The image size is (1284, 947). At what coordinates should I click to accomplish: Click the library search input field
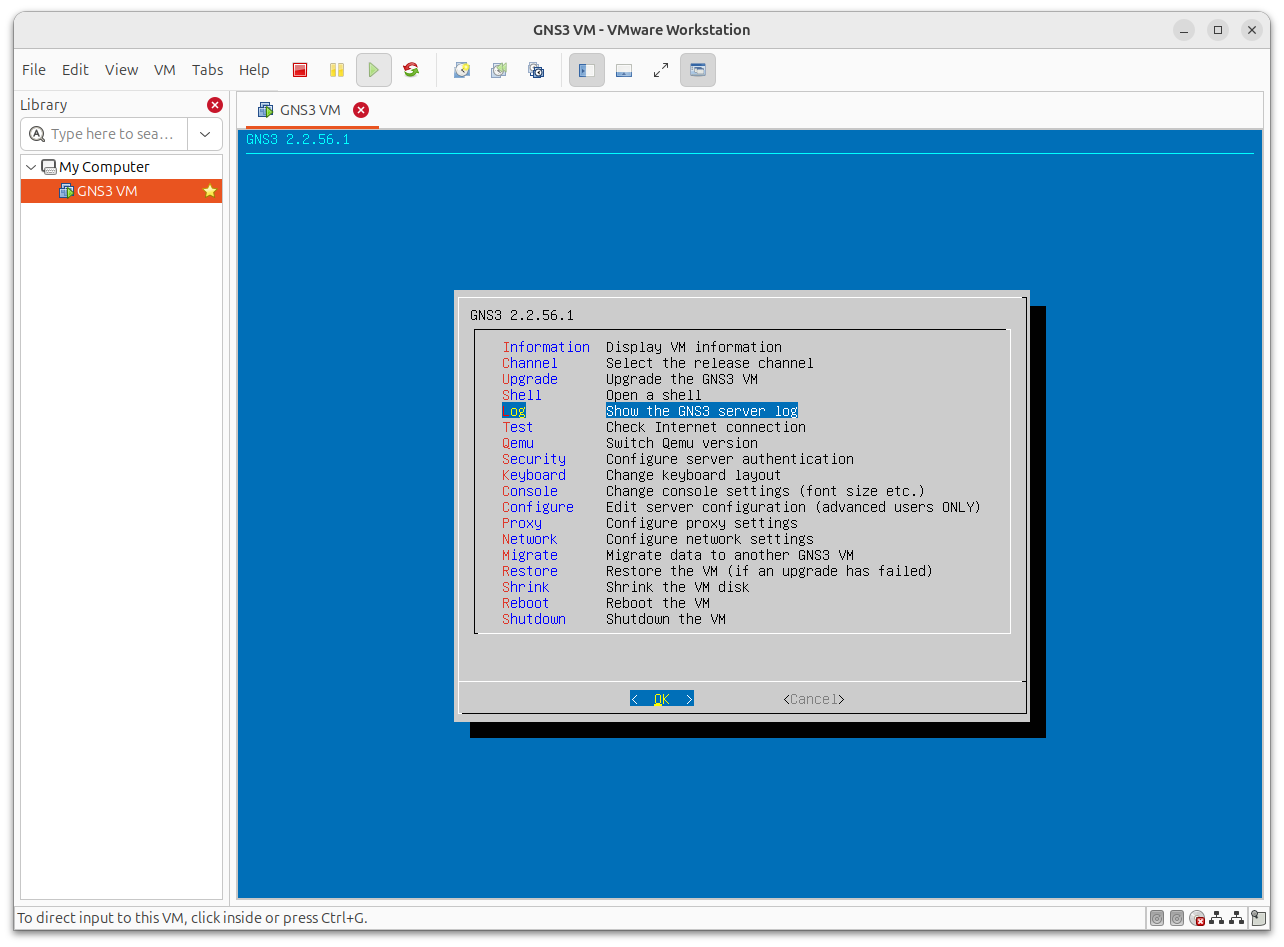tap(105, 134)
